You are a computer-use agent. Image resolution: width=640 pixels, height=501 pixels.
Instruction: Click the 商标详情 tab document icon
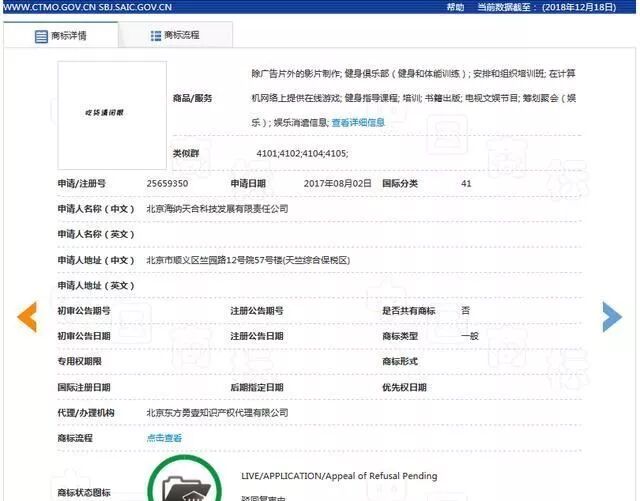pos(41,36)
